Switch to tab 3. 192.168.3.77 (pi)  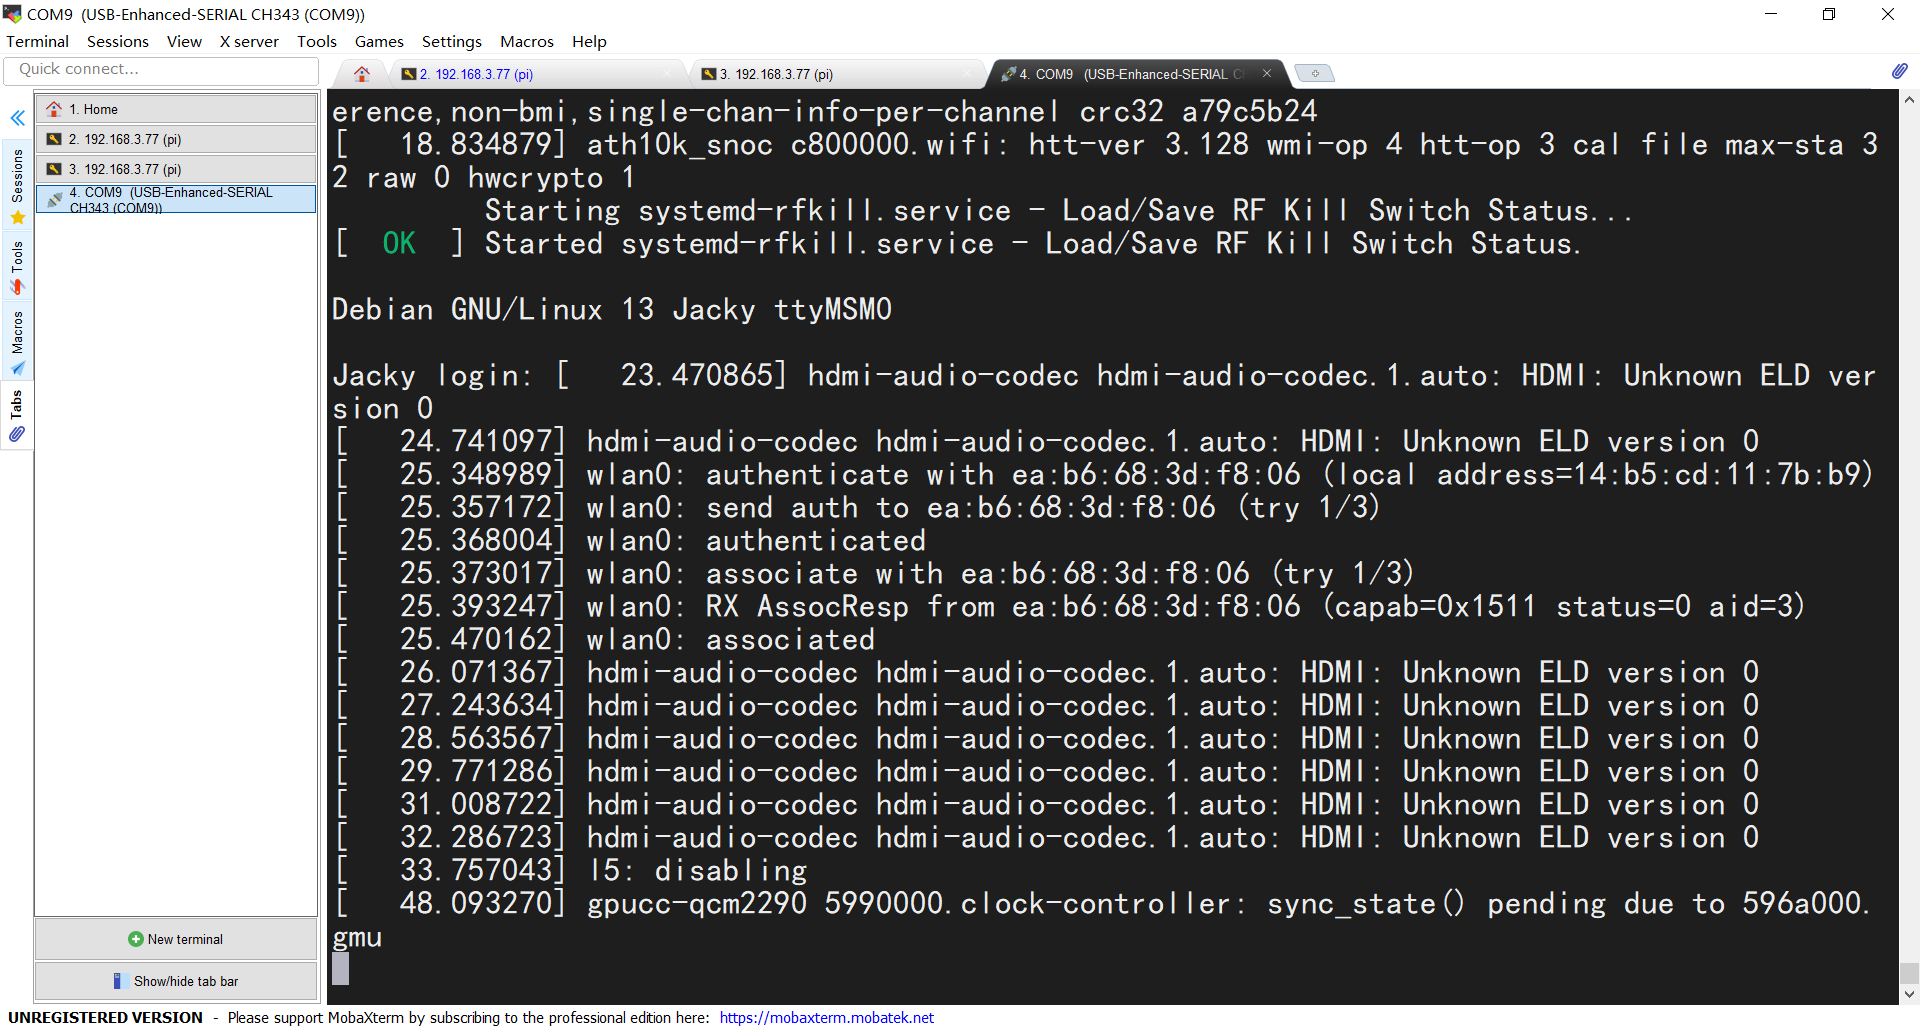tap(837, 74)
